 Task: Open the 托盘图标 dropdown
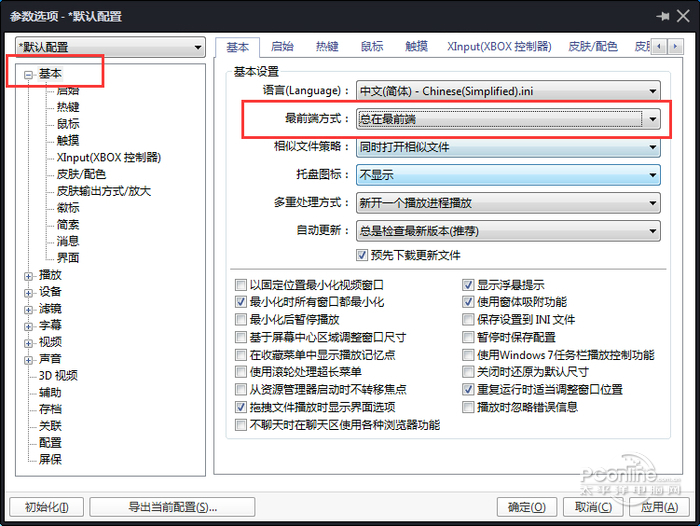coord(508,175)
